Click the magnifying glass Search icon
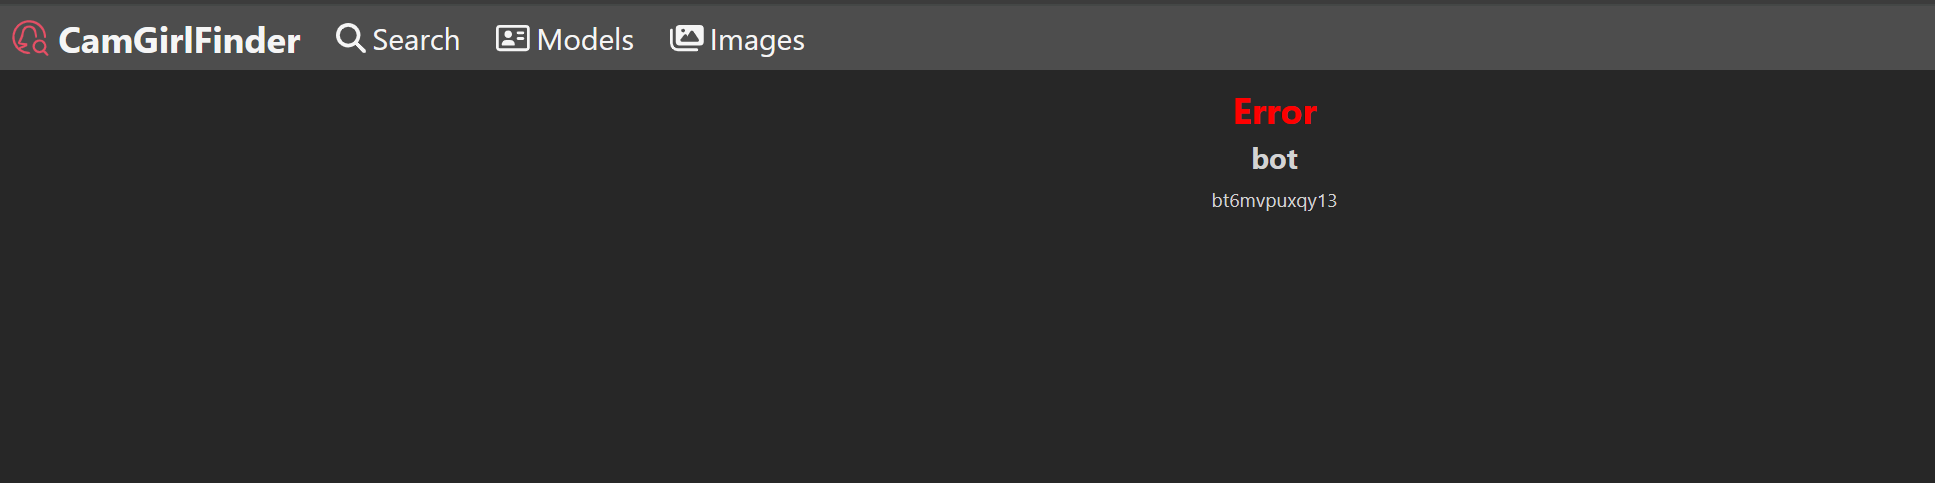The width and height of the screenshot is (1935, 483). point(350,38)
